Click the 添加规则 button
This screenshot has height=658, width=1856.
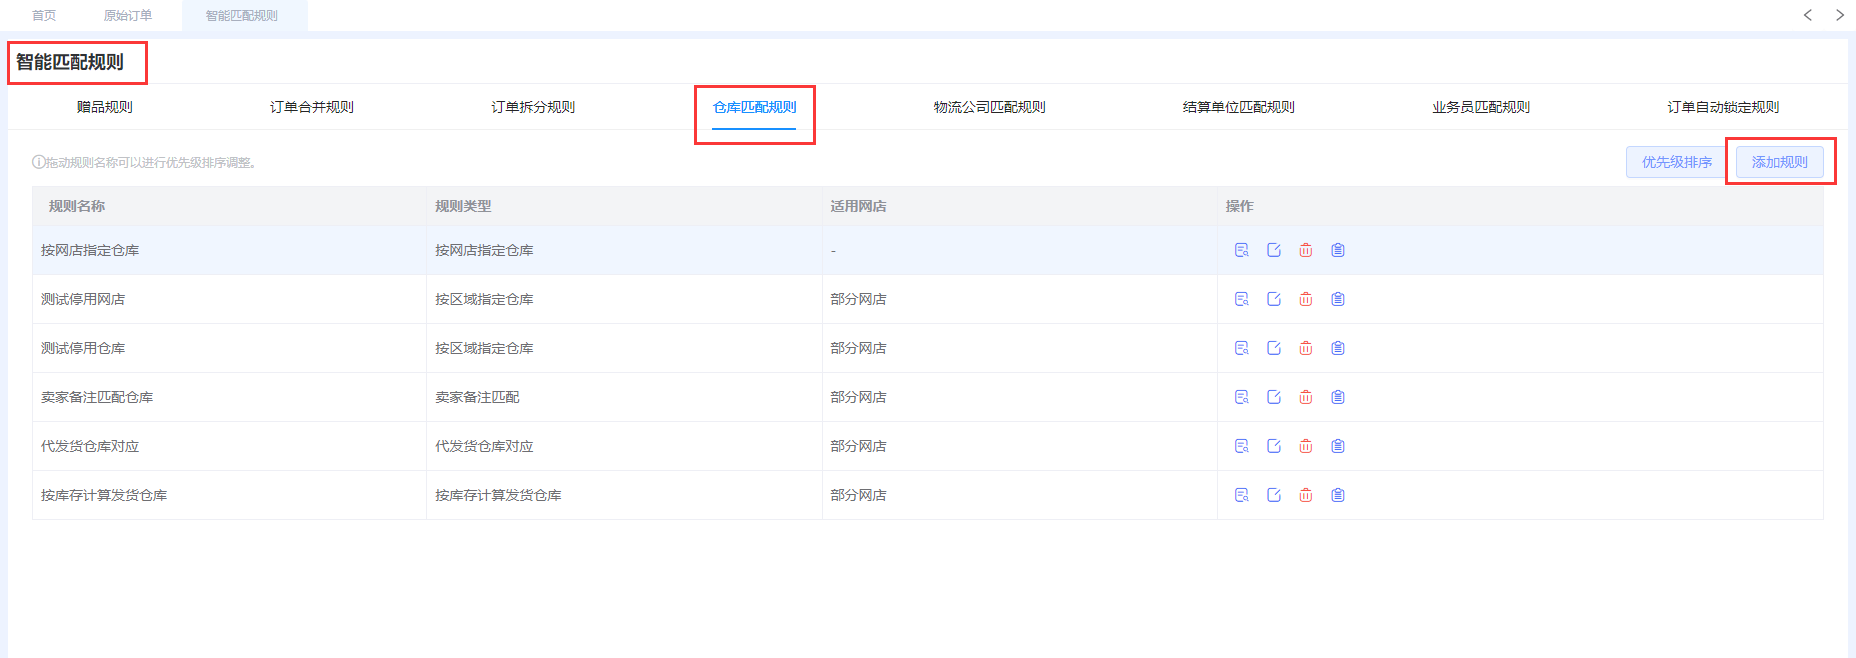pyautogui.click(x=1780, y=162)
